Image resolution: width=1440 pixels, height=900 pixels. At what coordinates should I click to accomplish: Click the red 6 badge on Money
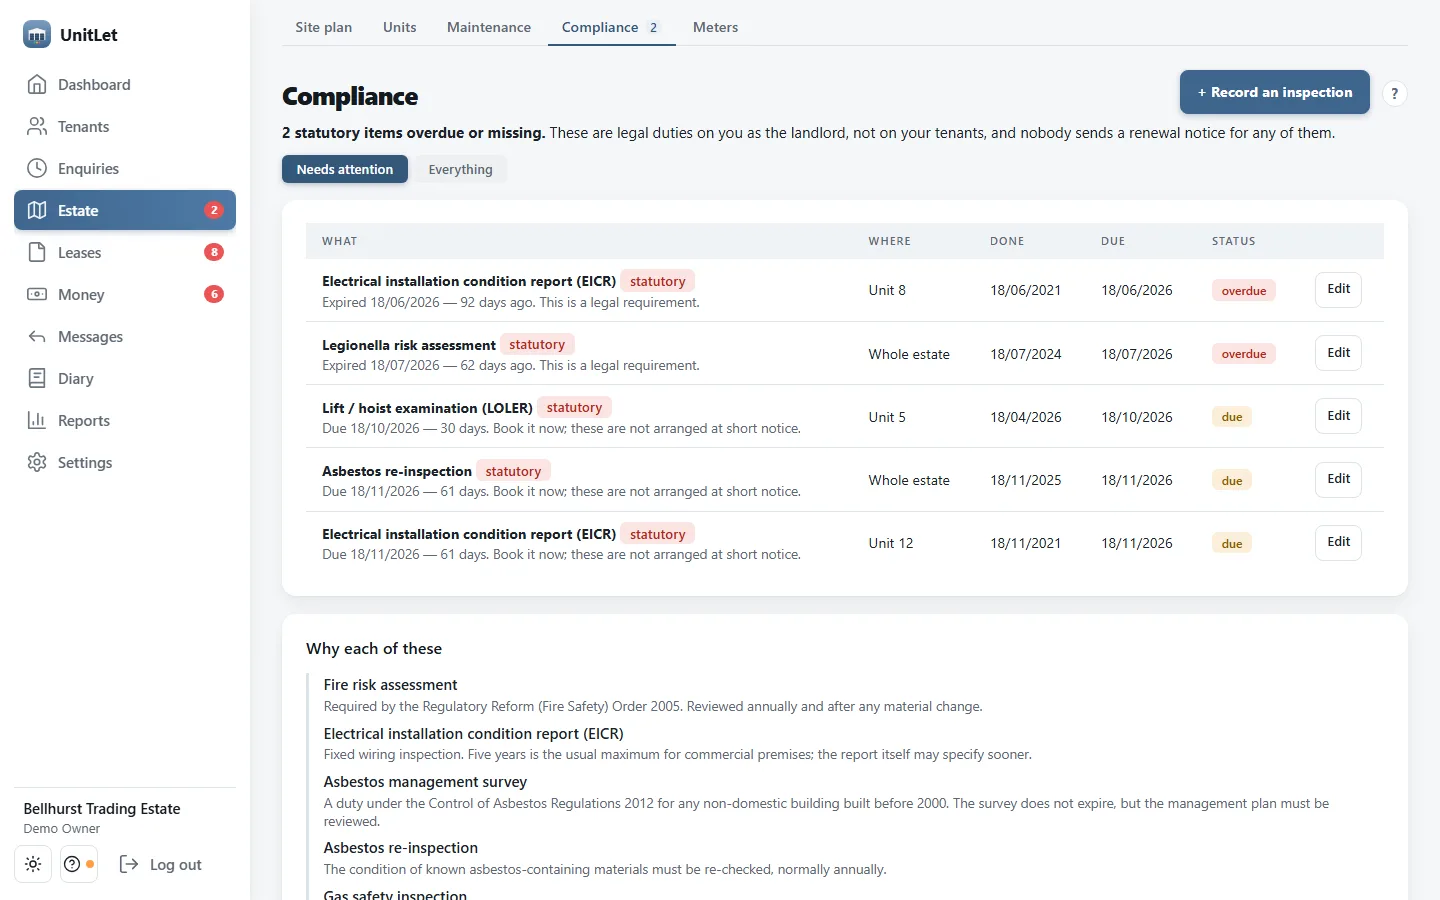coord(214,294)
